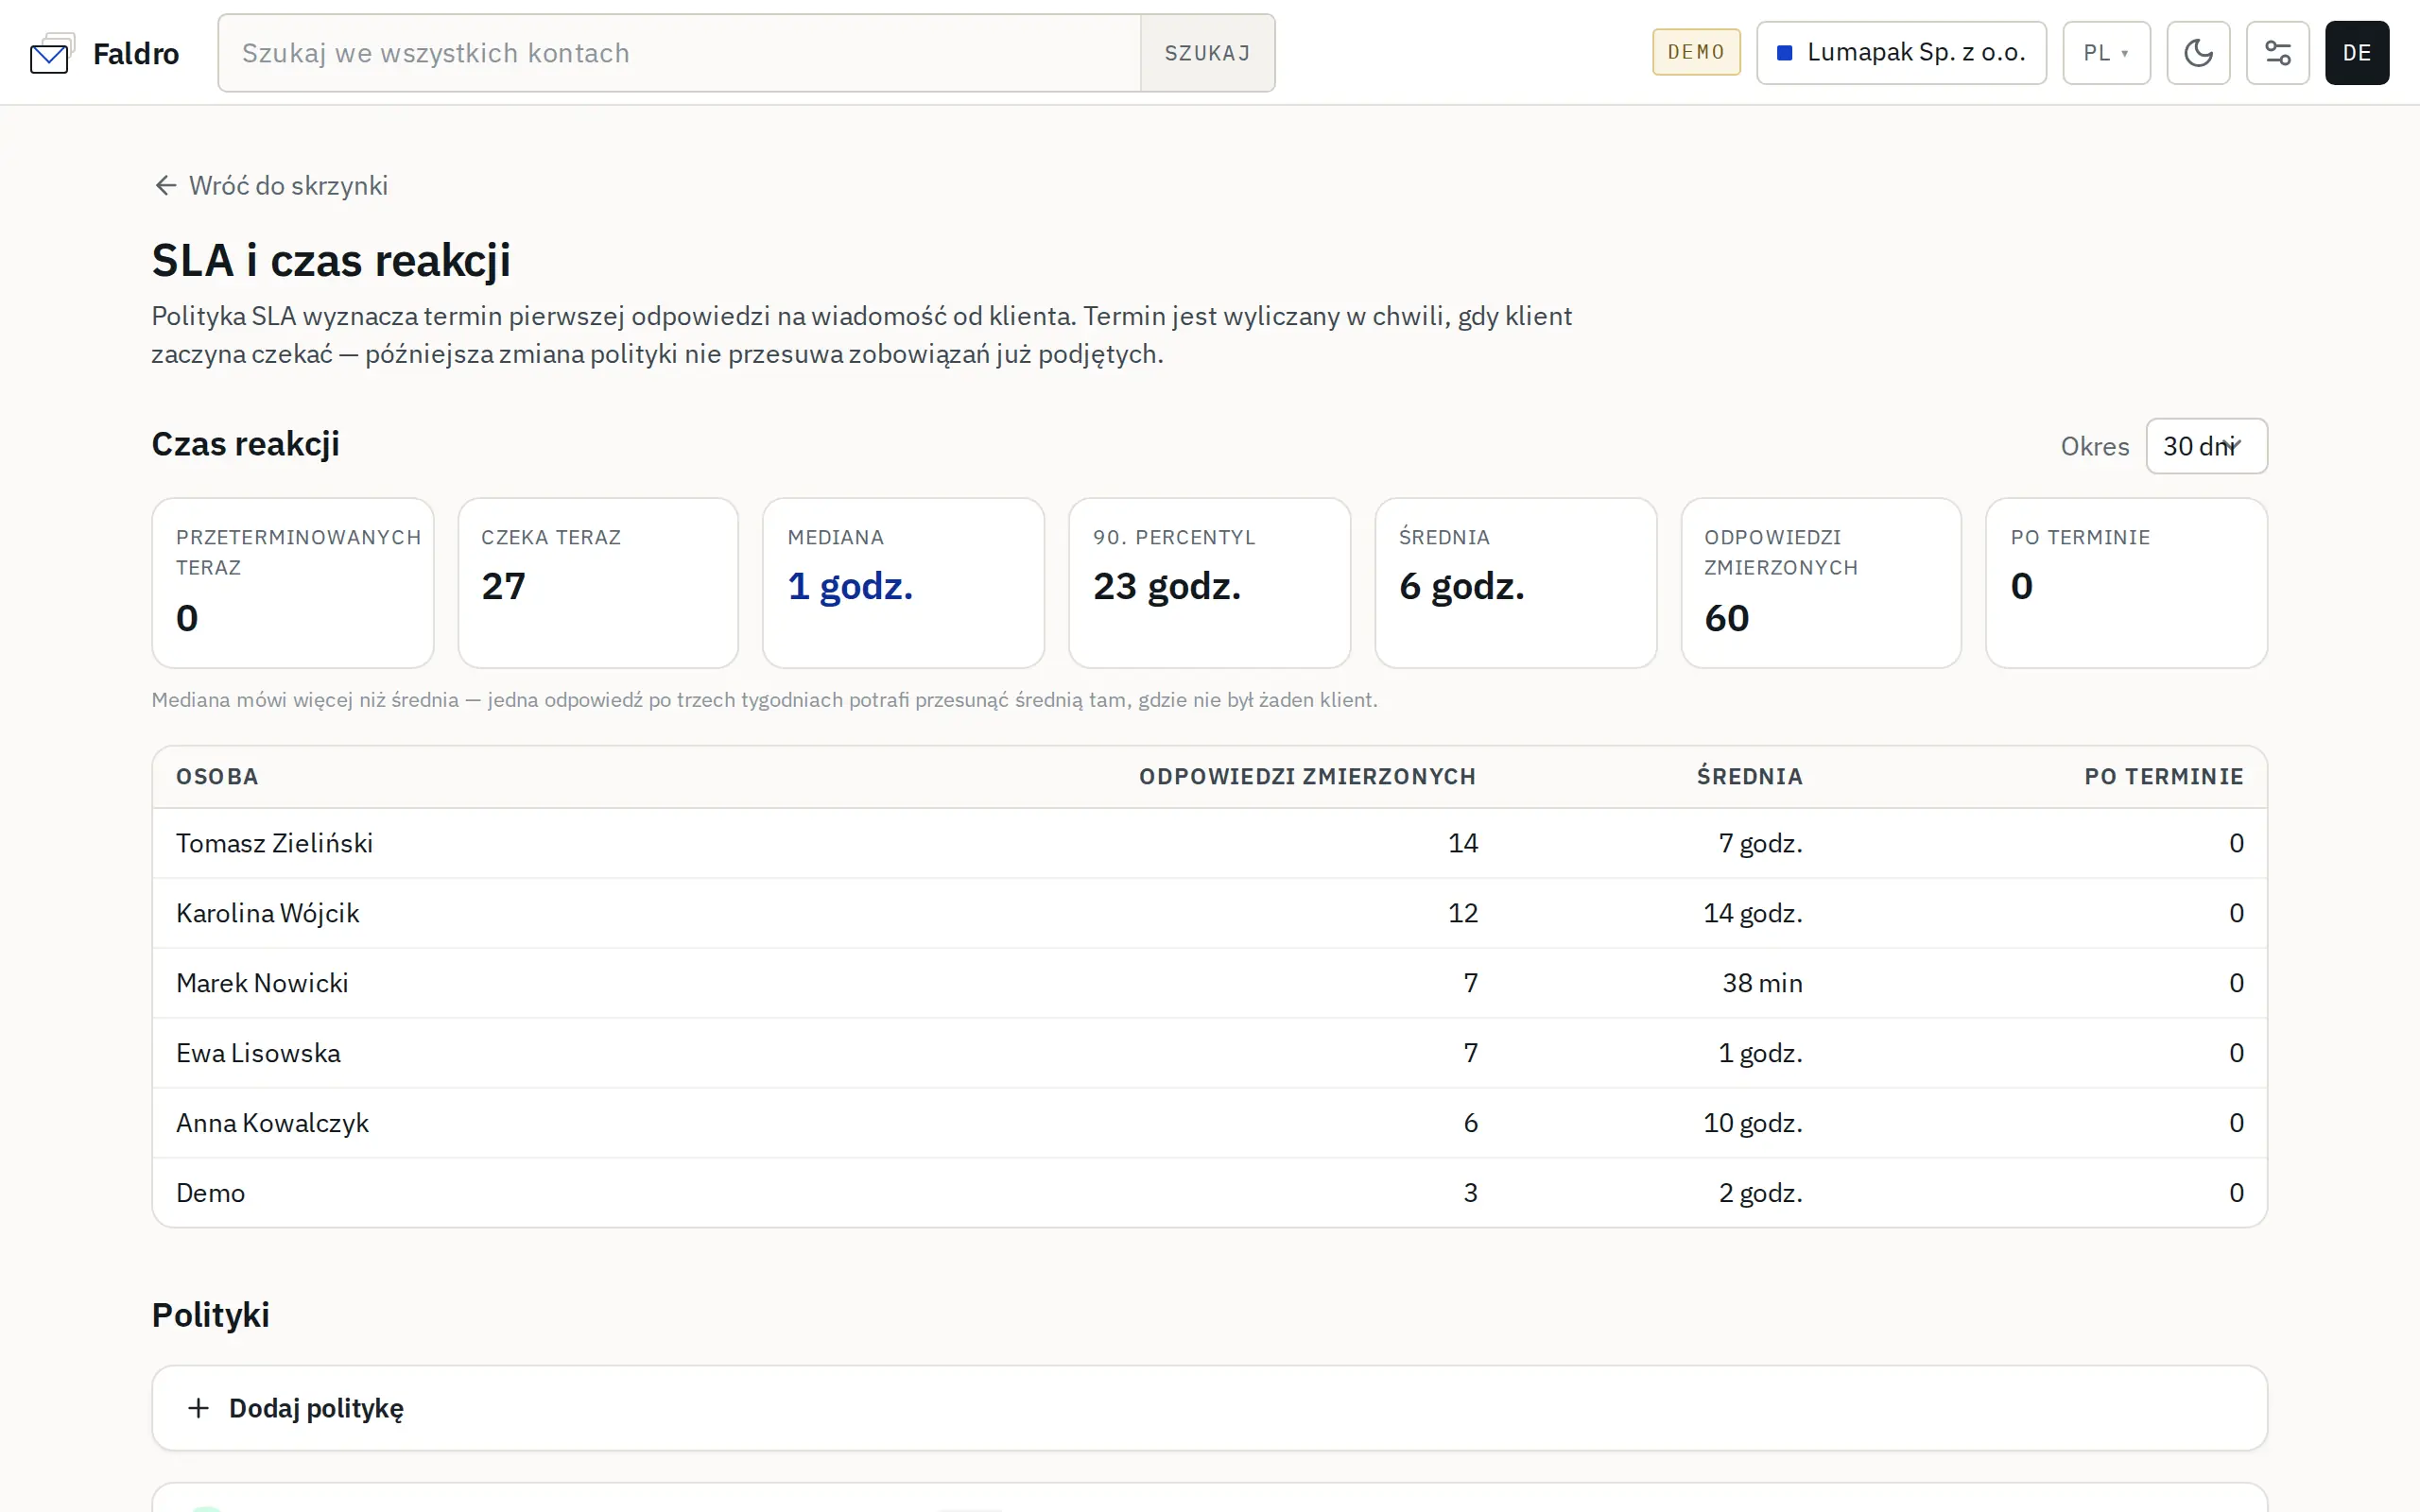The image size is (2420, 1512).
Task: Select the Demo person row
Action: [1209, 1193]
